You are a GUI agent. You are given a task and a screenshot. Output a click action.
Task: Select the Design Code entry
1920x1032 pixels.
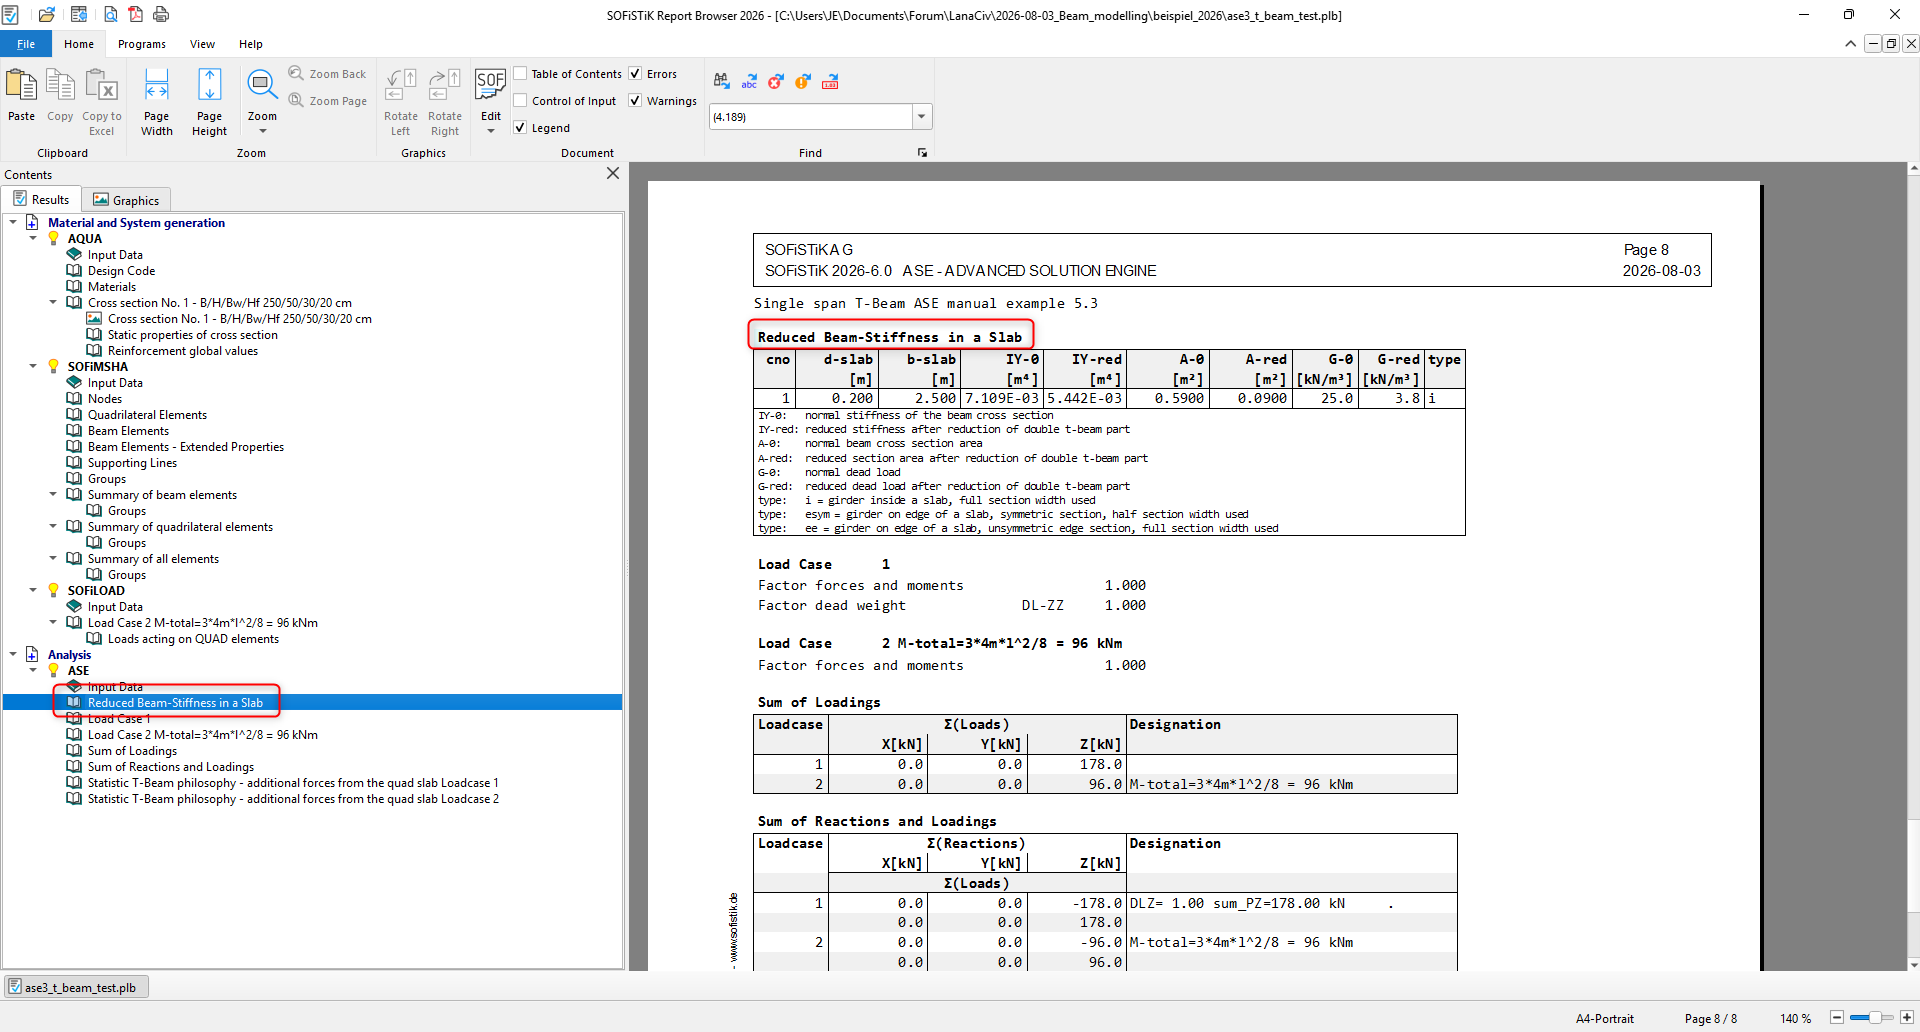tap(121, 271)
